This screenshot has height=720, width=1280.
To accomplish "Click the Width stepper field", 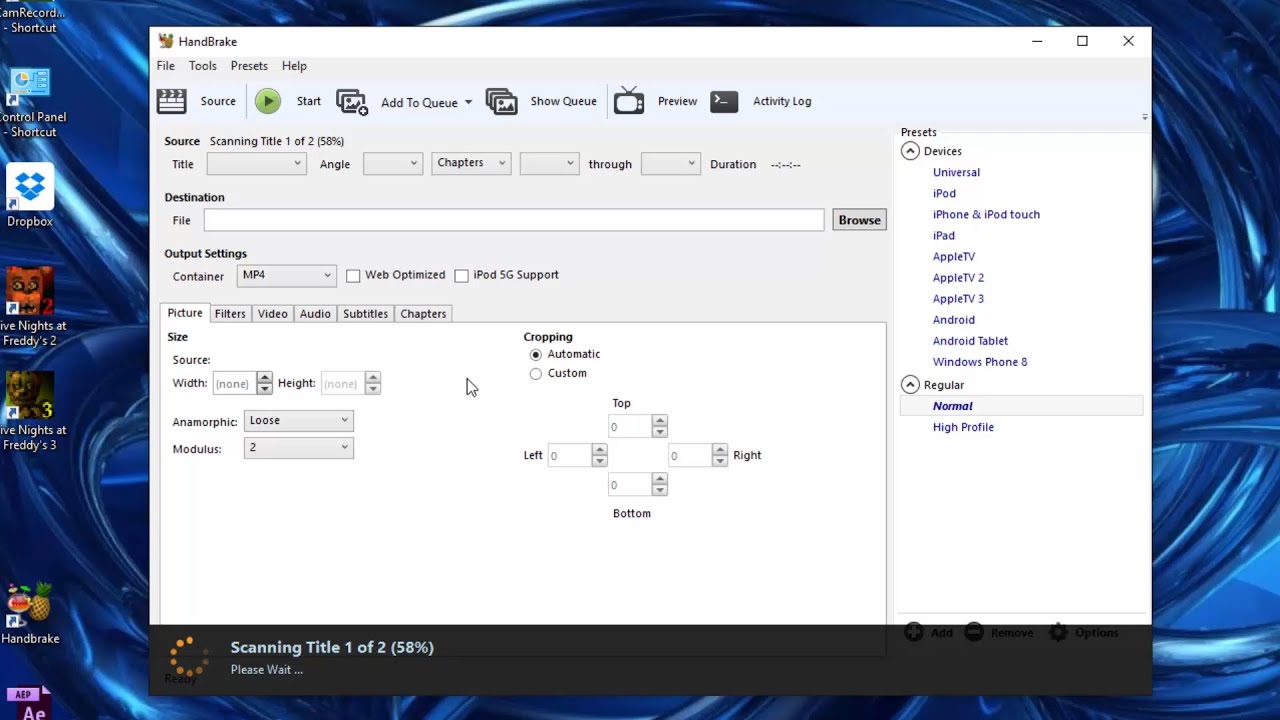I will [234, 384].
